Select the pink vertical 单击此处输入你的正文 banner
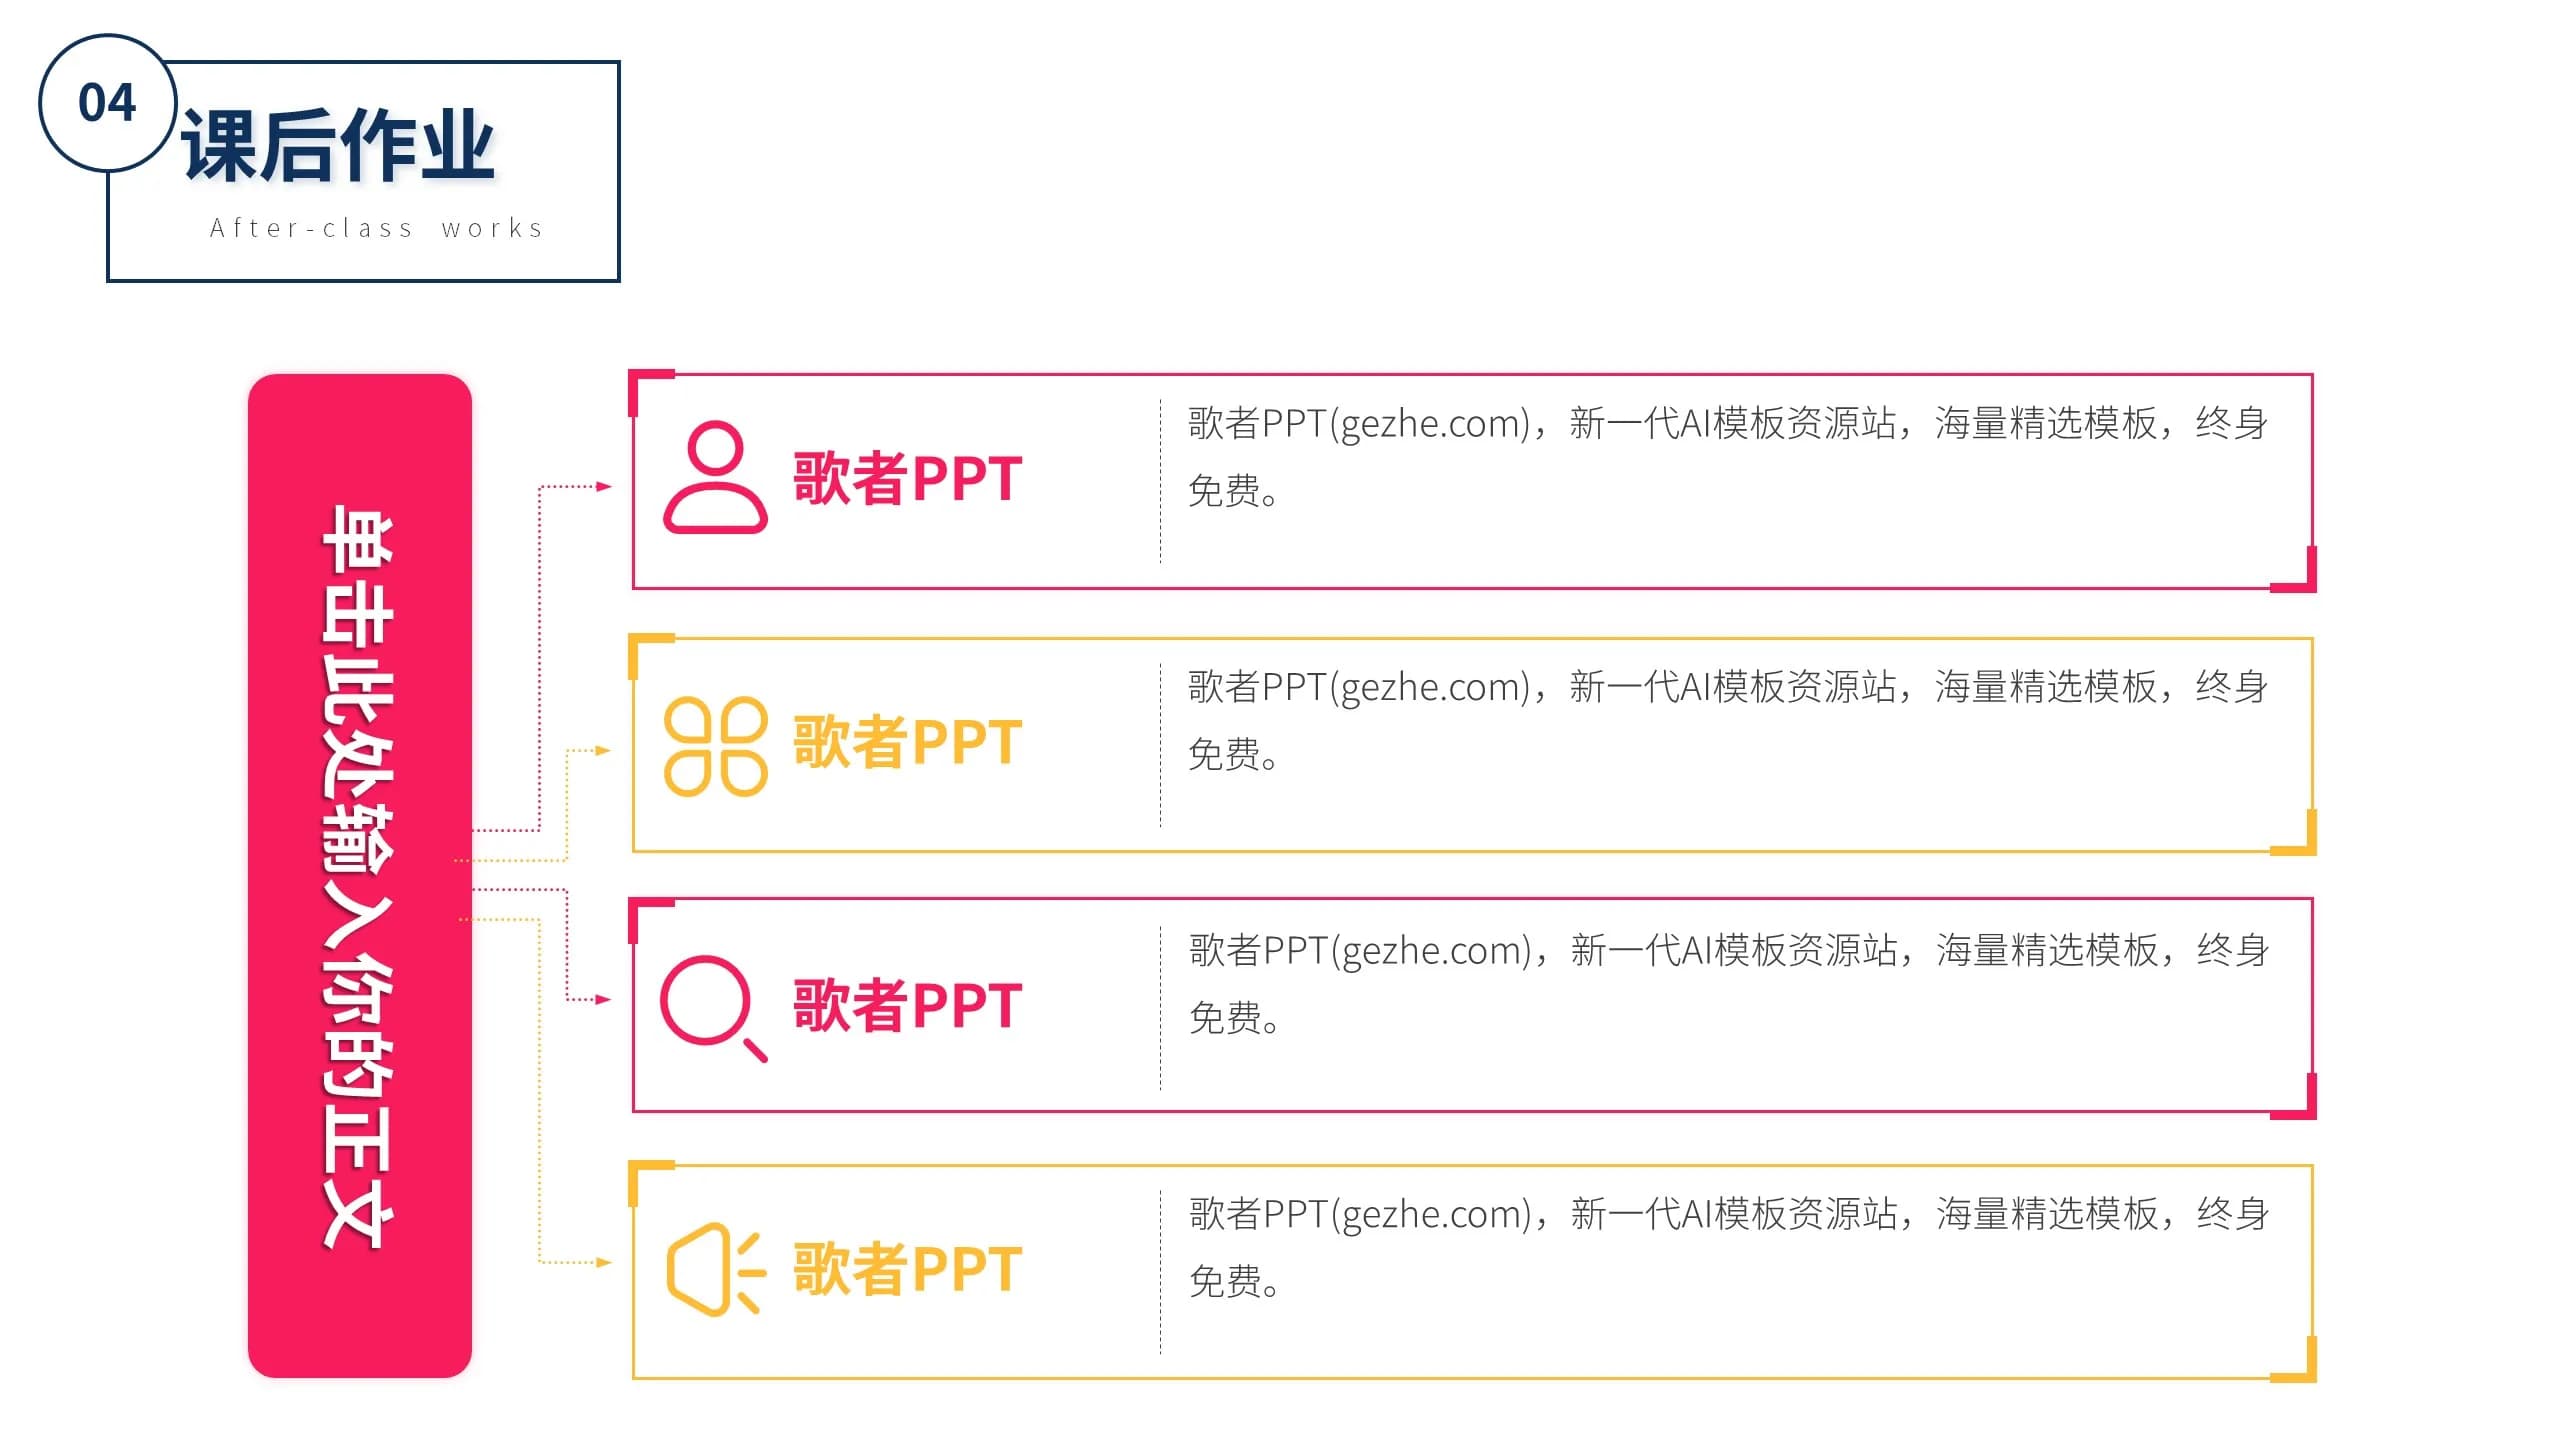Image resolution: width=2560 pixels, height=1440 pixels. (359, 876)
